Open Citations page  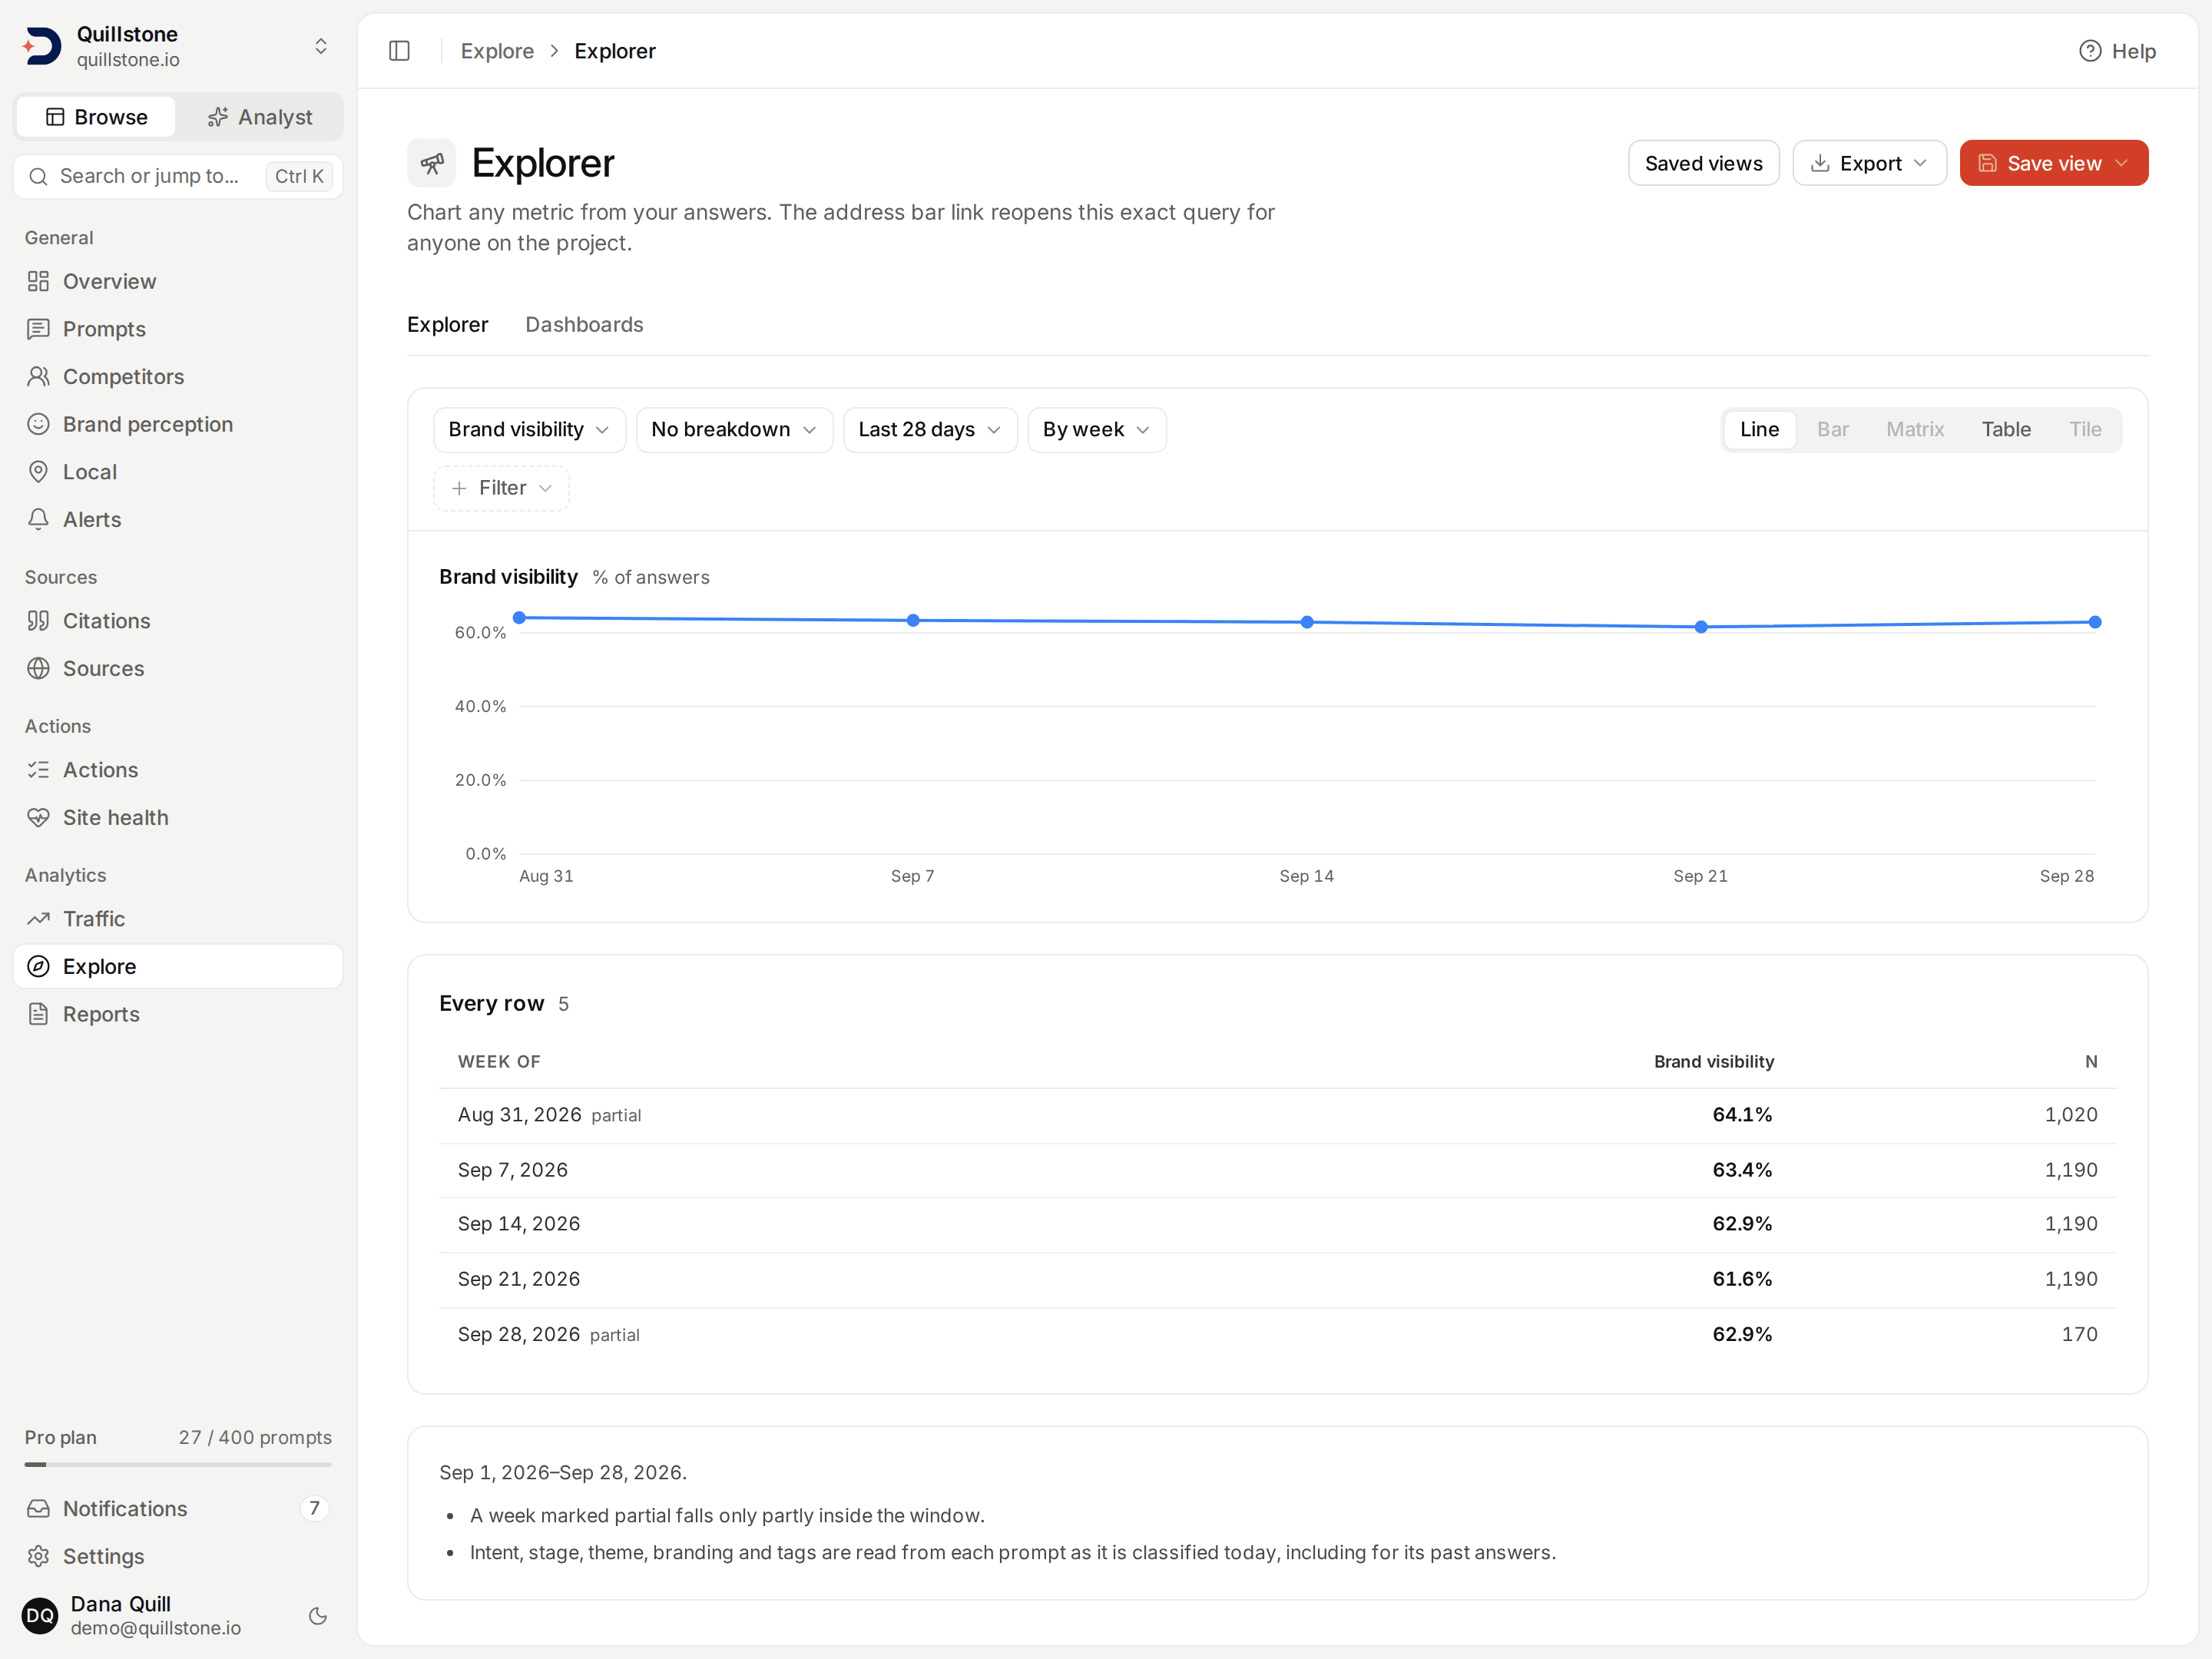pos(178,621)
